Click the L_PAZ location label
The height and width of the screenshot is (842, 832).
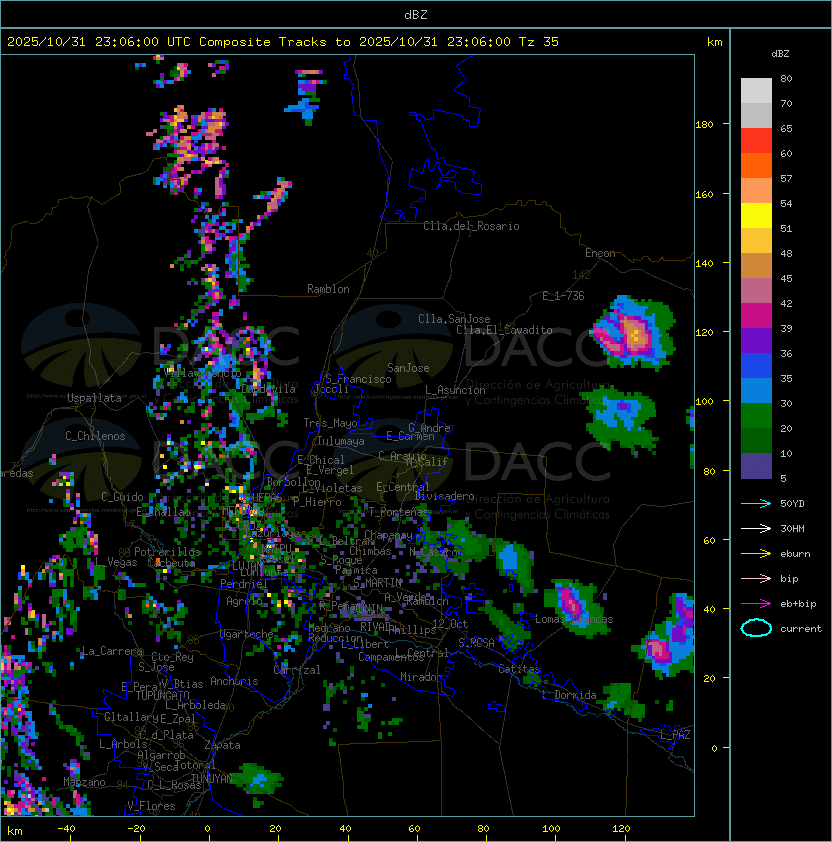pyautogui.click(x=675, y=735)
